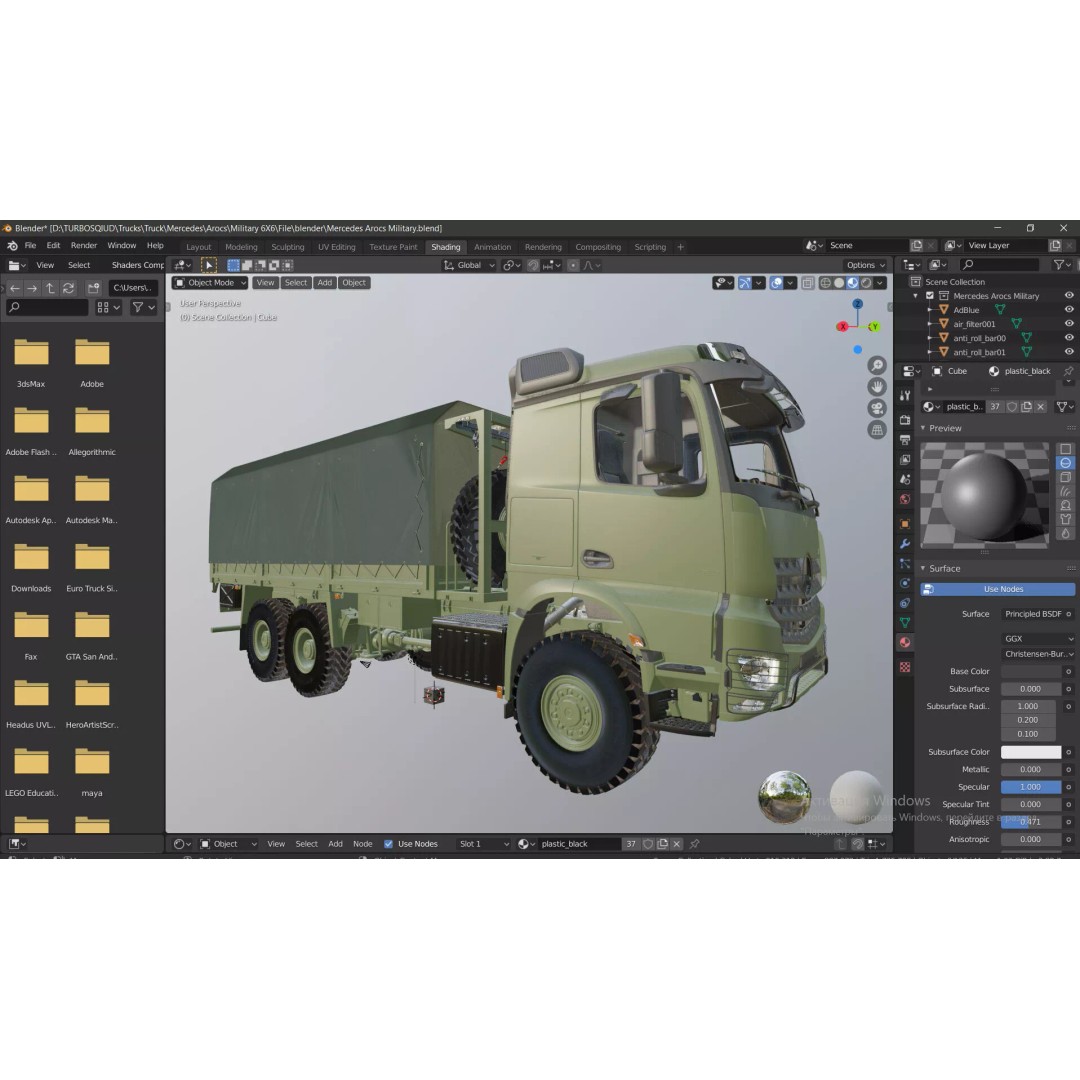
Task: Switch orthographic perspective grid gizmo icon
Action: pos(877,430)
